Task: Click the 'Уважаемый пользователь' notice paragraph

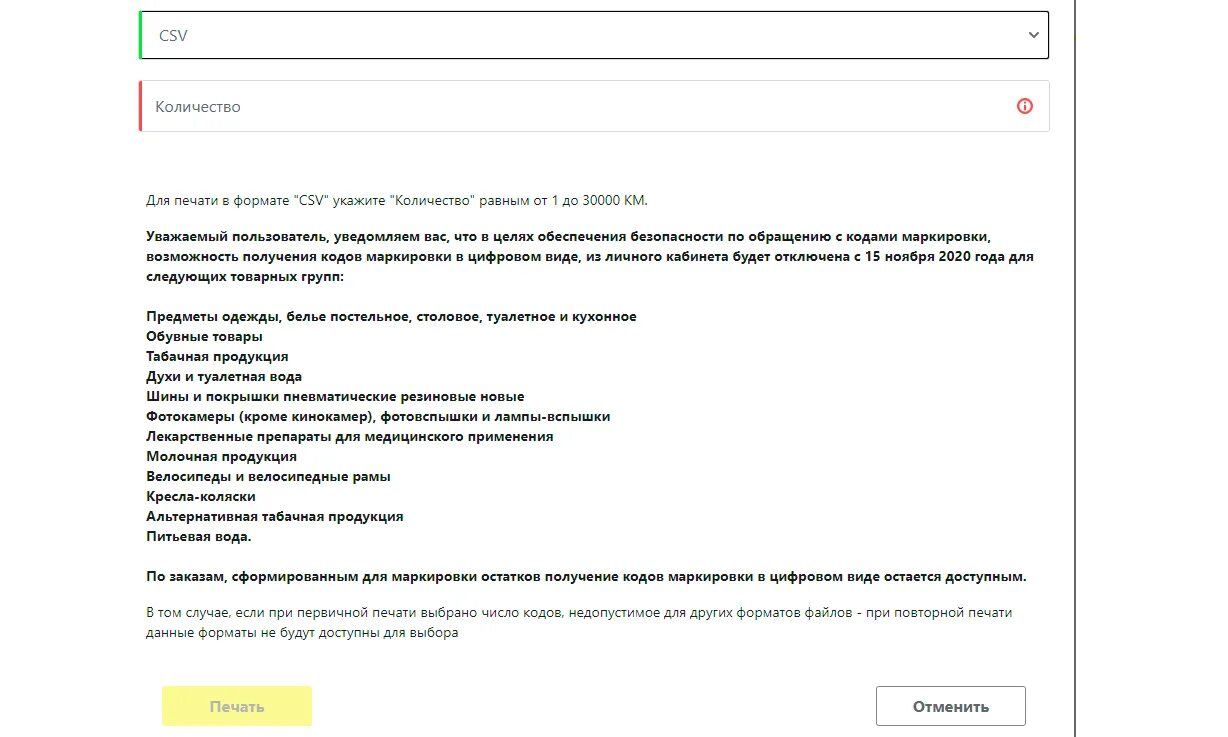Action: 590,257
